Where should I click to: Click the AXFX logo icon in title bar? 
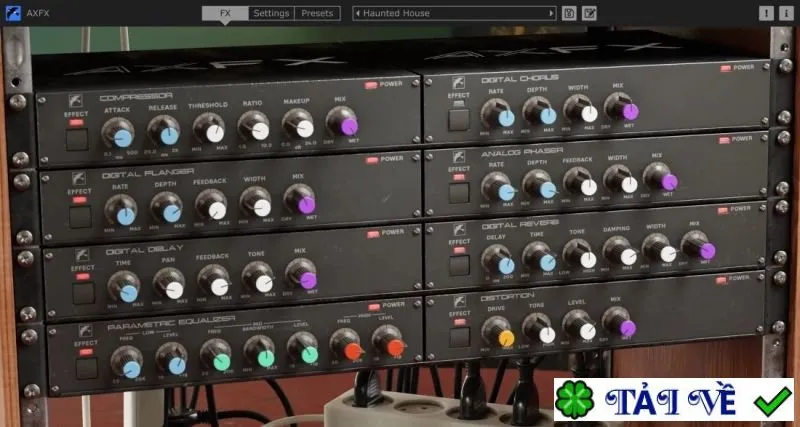click(13, 13)
